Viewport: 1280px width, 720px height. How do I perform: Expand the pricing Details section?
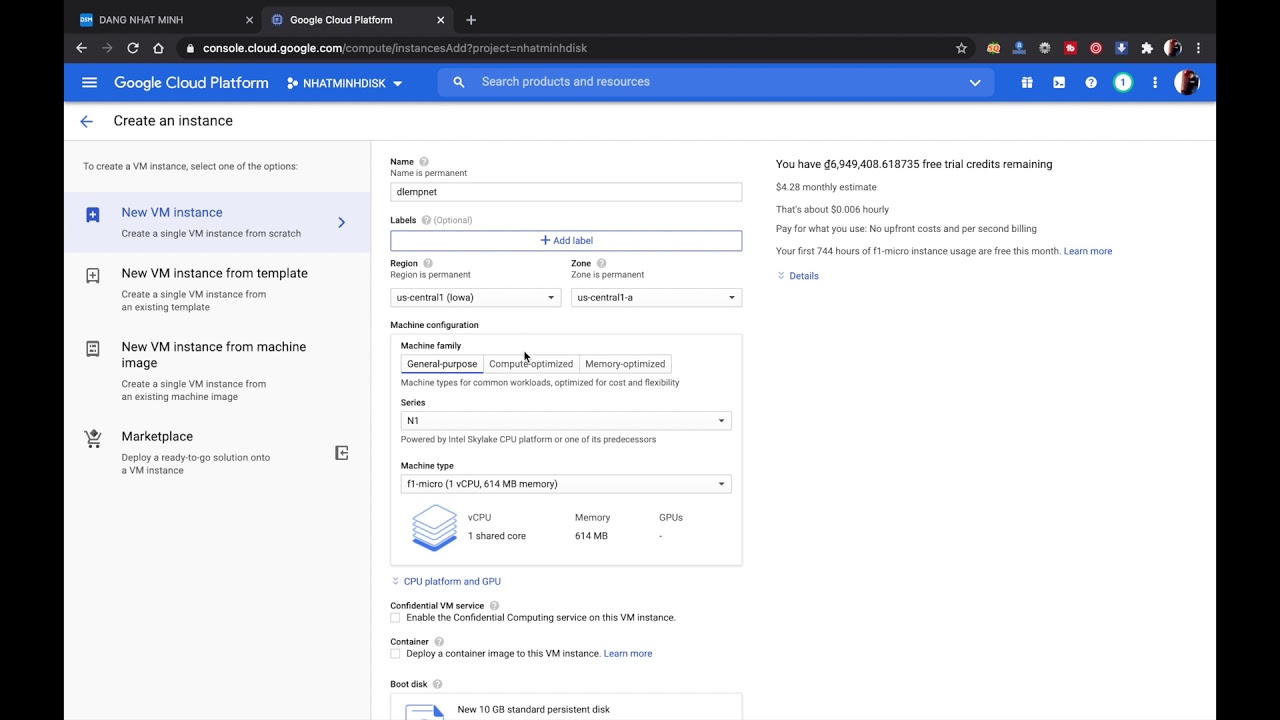(x=798, y=276)
